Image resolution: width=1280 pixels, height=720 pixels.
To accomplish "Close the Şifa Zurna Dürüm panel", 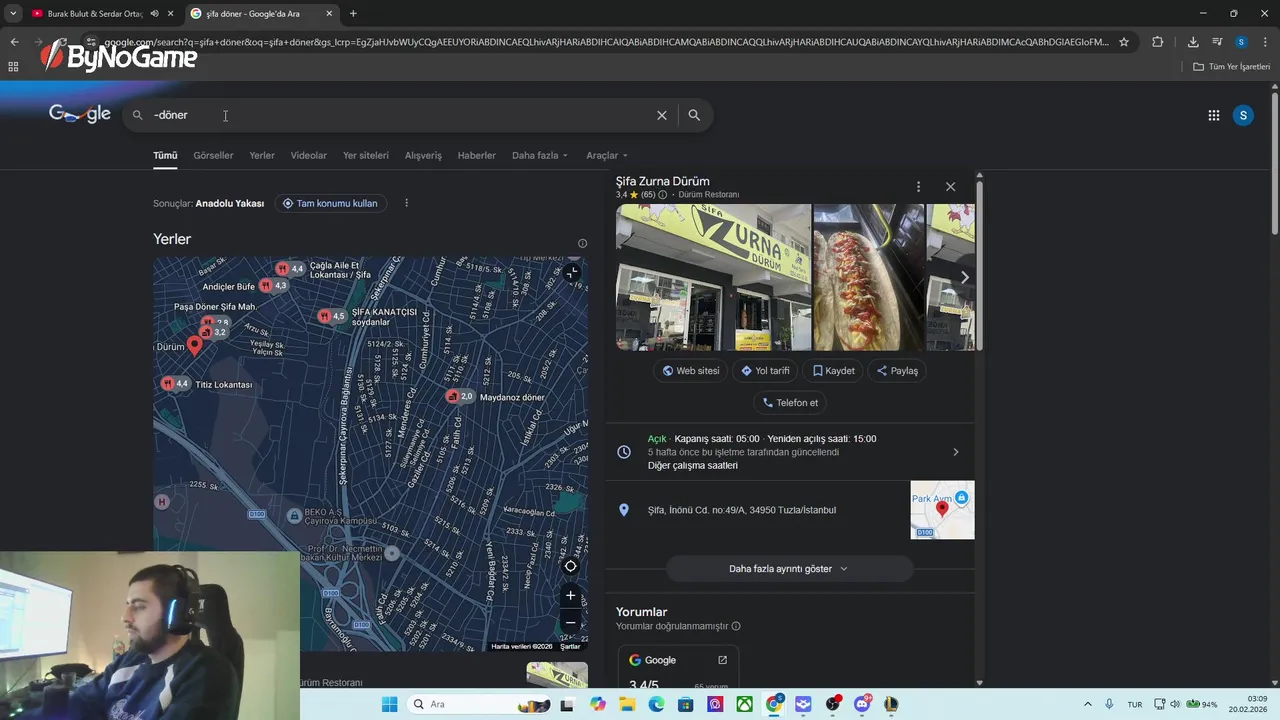I will (x=950, y=187).
